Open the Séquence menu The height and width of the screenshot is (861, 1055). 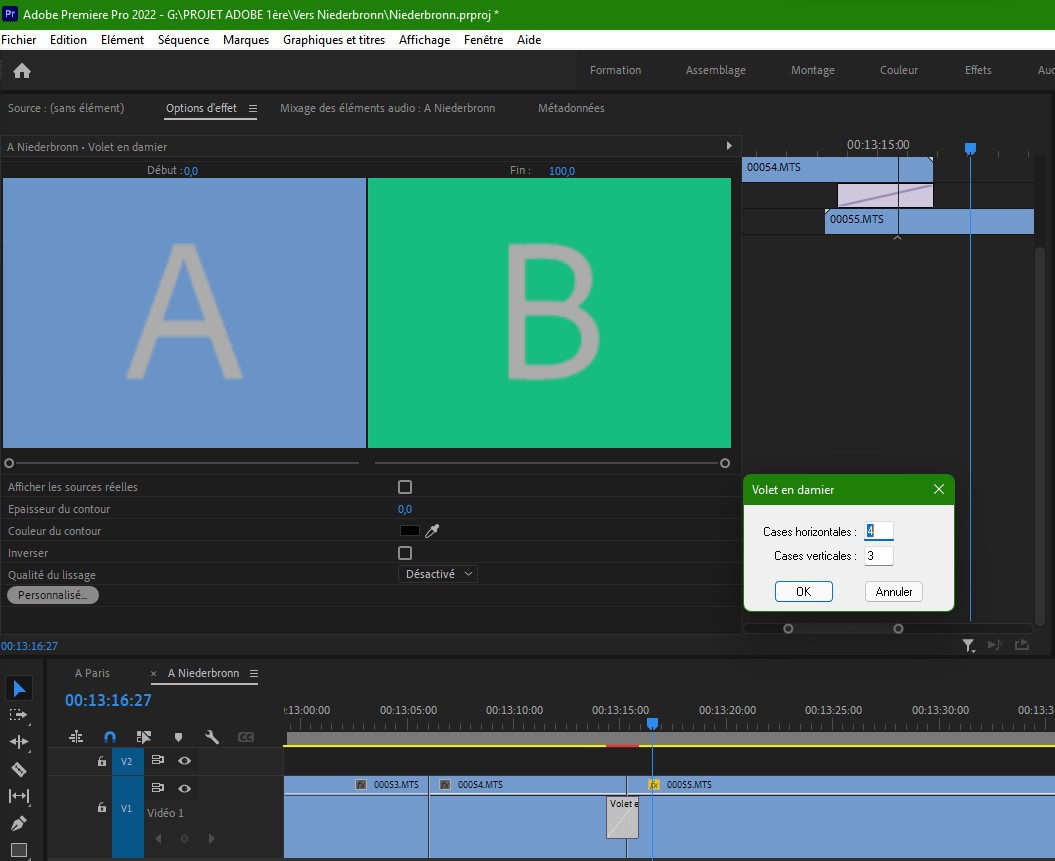[x=183, y=40]
